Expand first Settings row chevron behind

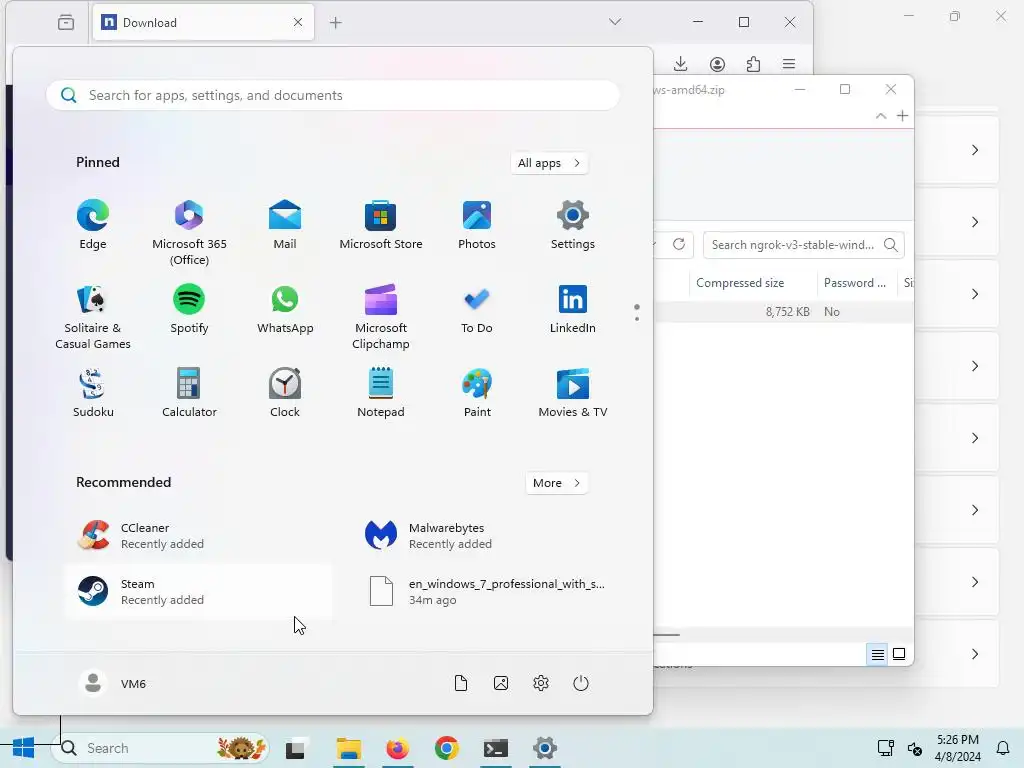[975, 150]
